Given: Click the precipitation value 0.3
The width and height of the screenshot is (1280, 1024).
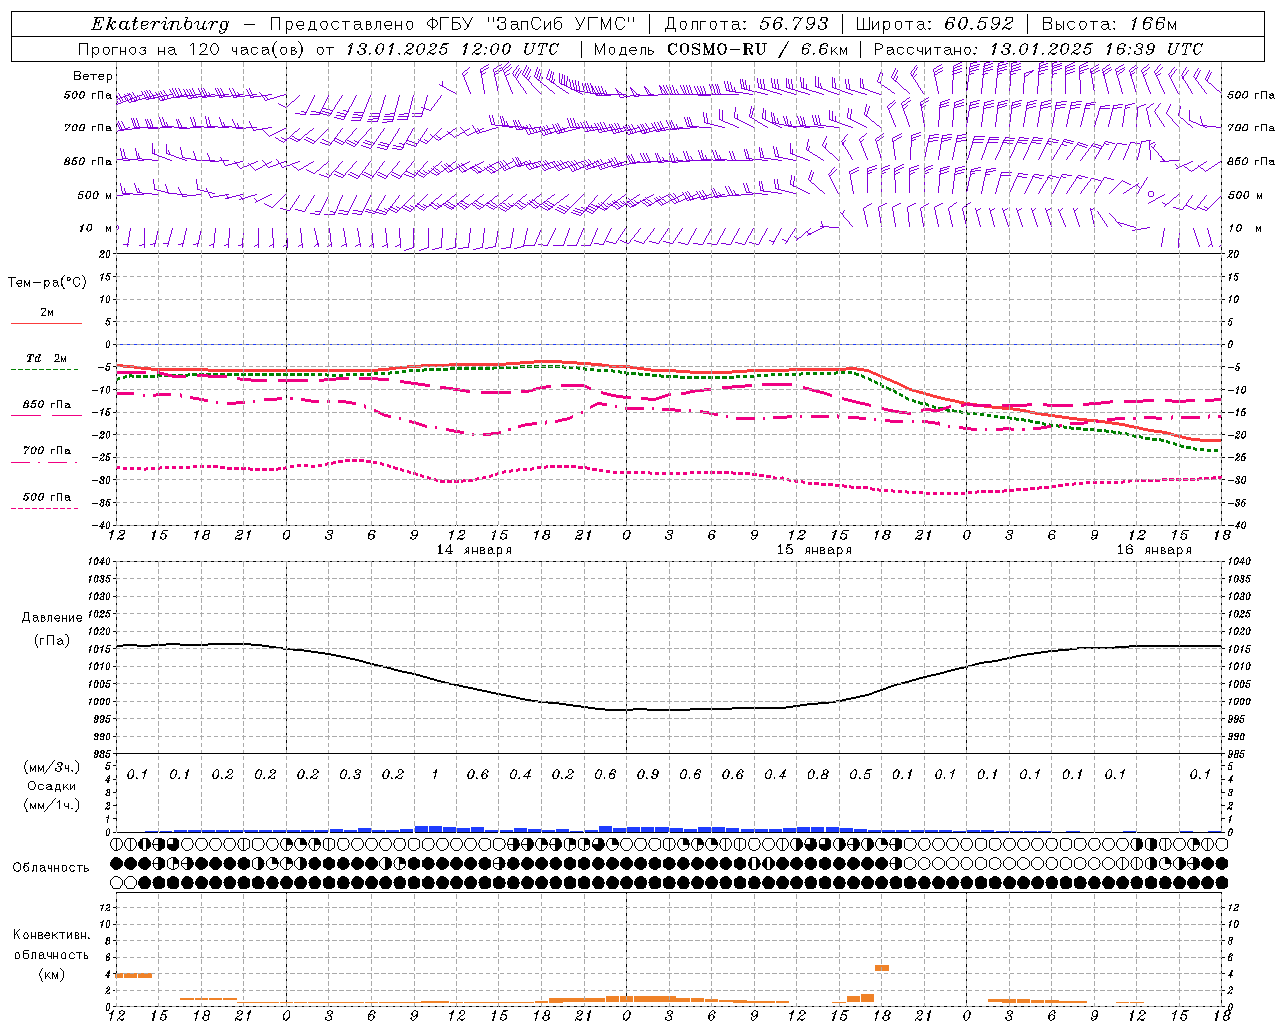Looking at the screenshot, I should (350, 774).
